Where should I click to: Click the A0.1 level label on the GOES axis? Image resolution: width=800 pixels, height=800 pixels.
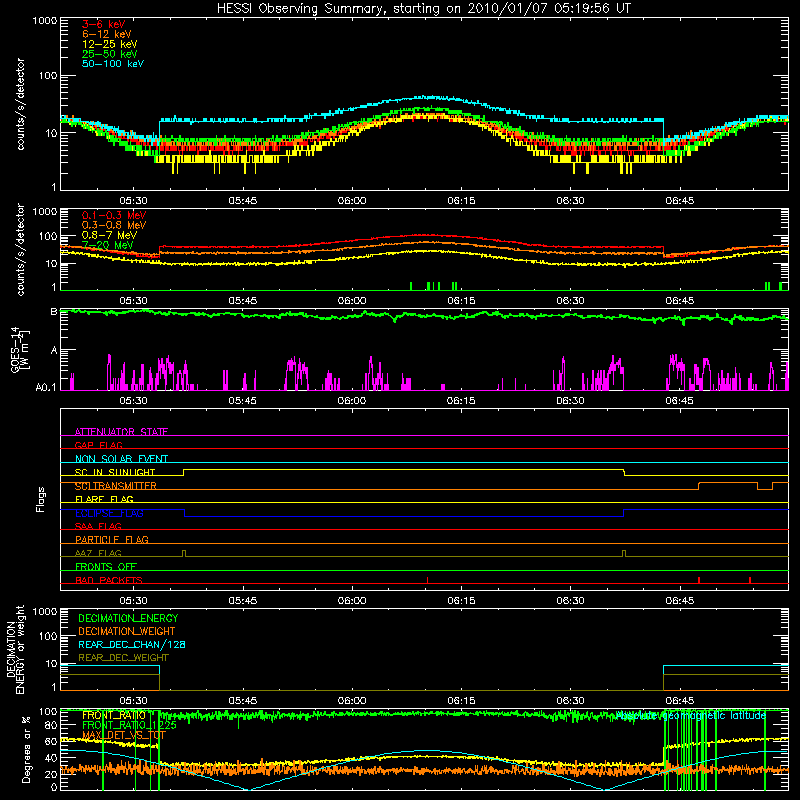pos(46,387)
